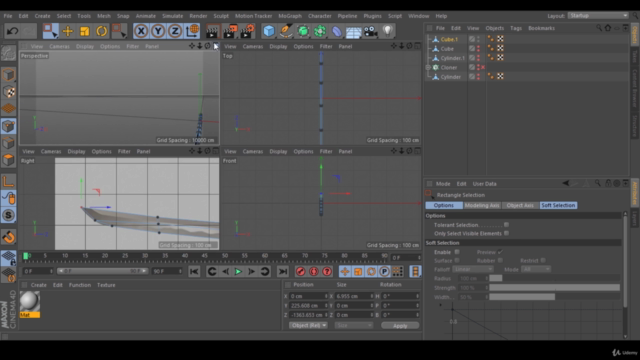Adjust the Radius slider
Image resolution: width=640 pixels, height=360 pixels.
coord(554,278)
